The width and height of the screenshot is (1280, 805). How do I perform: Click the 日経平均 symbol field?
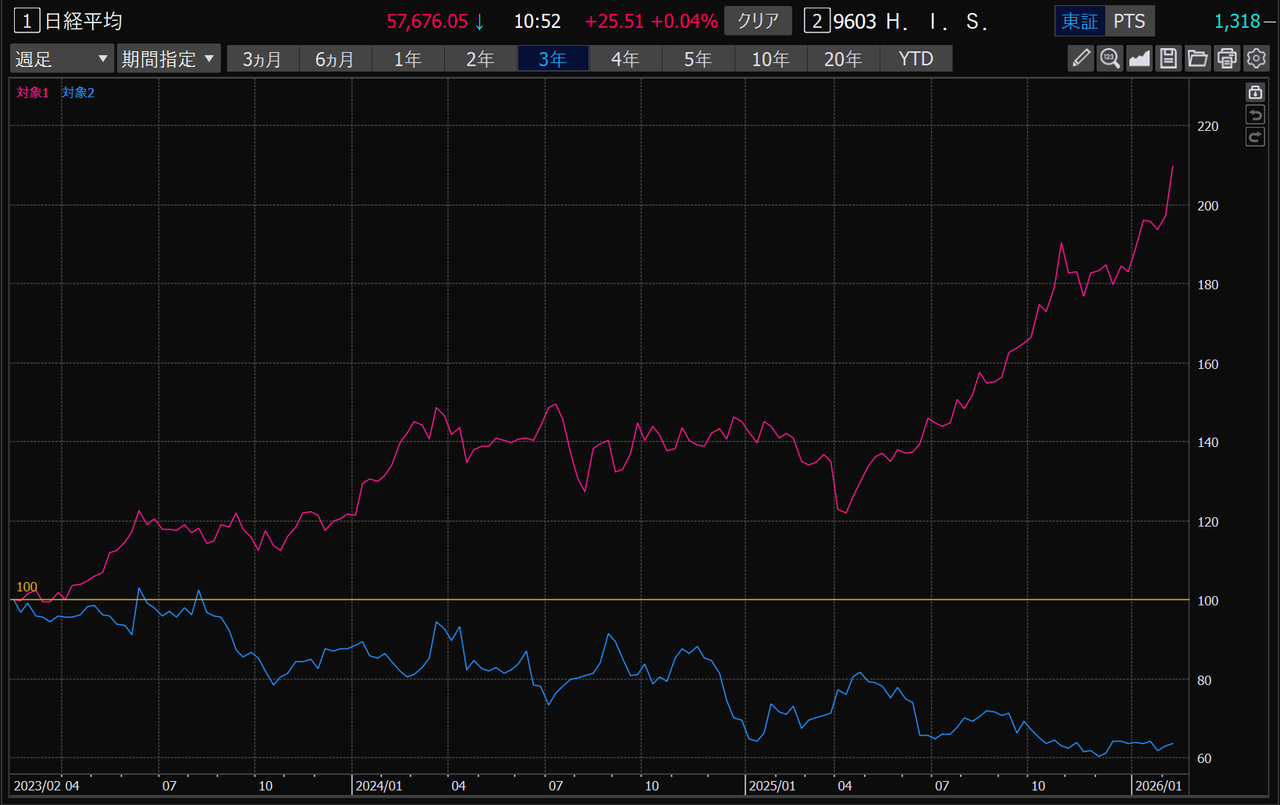(x=83, y=21)
